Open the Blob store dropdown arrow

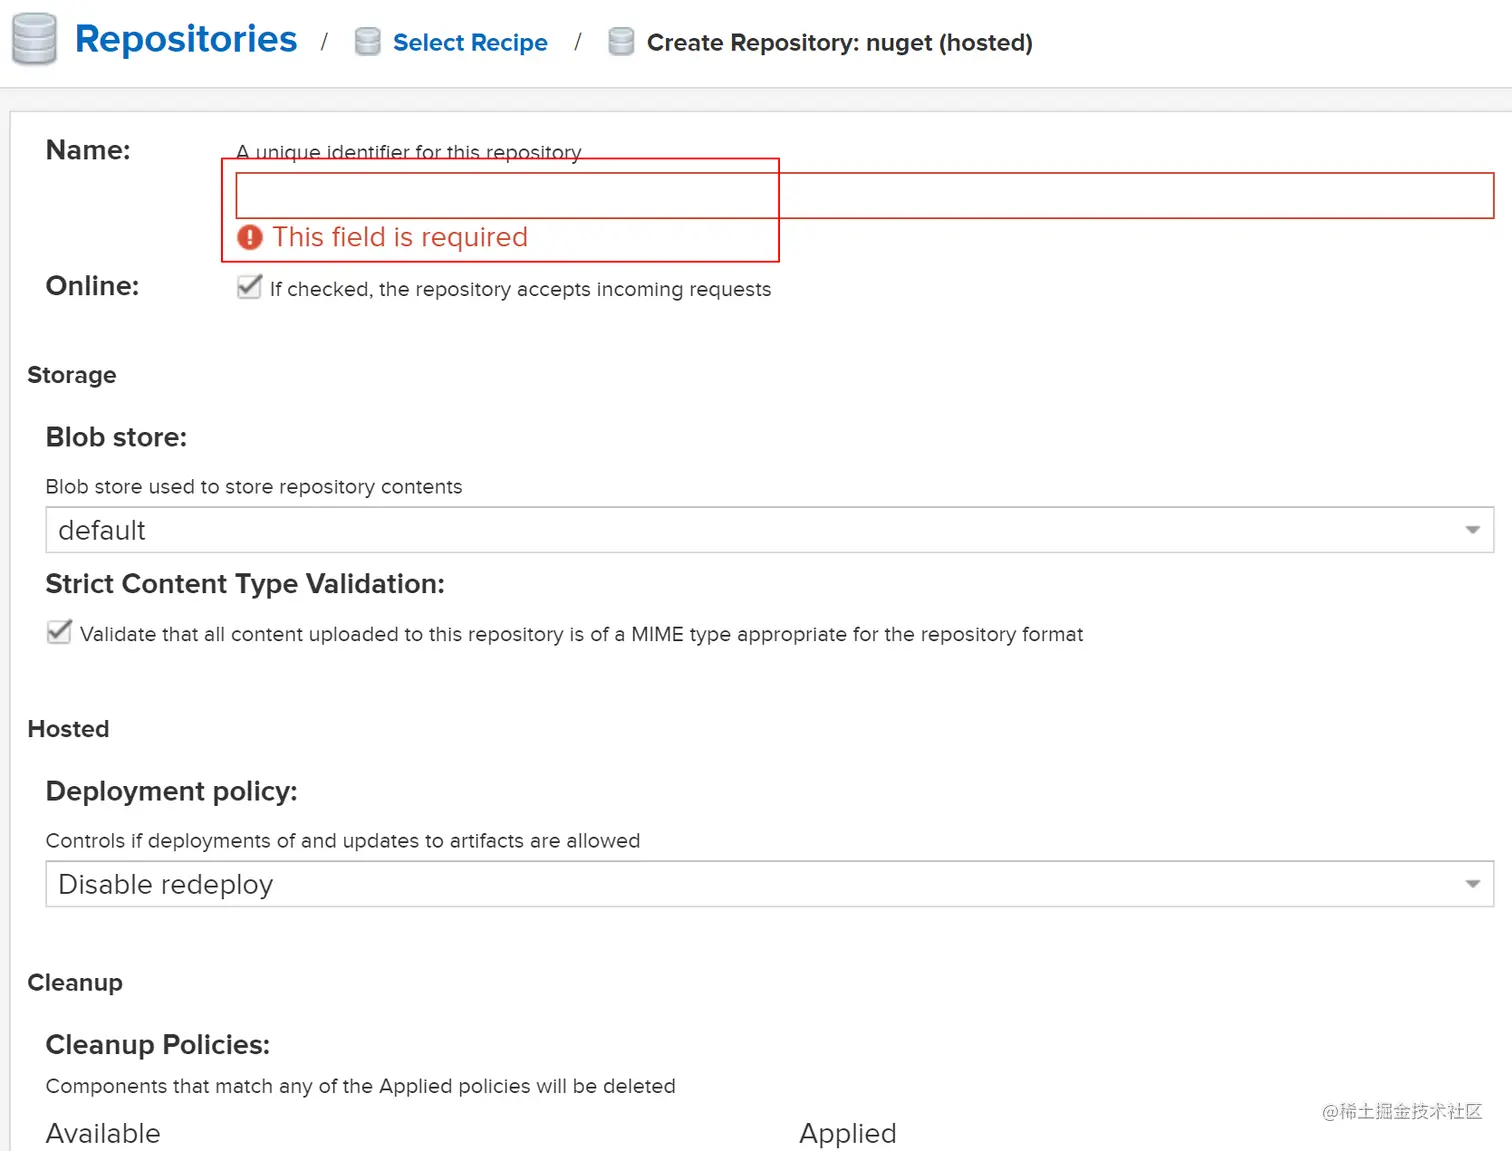(1472, 530)
